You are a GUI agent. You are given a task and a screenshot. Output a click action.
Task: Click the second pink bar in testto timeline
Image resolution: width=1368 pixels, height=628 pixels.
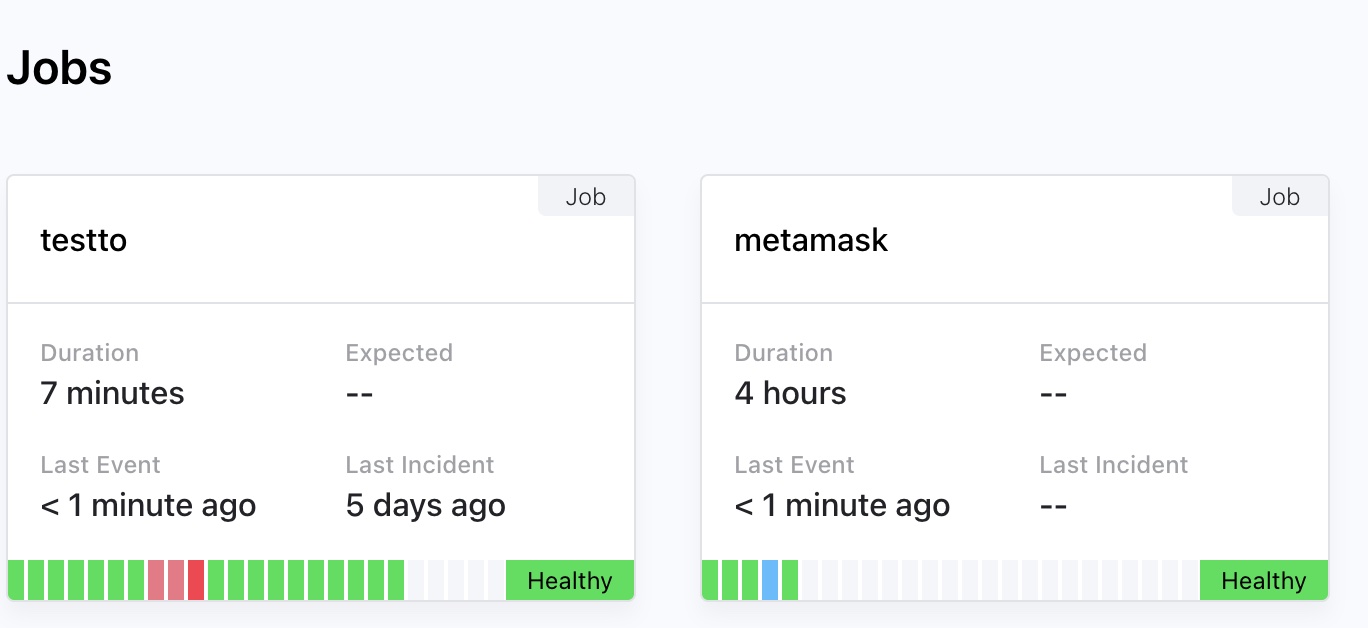(176, 580)
